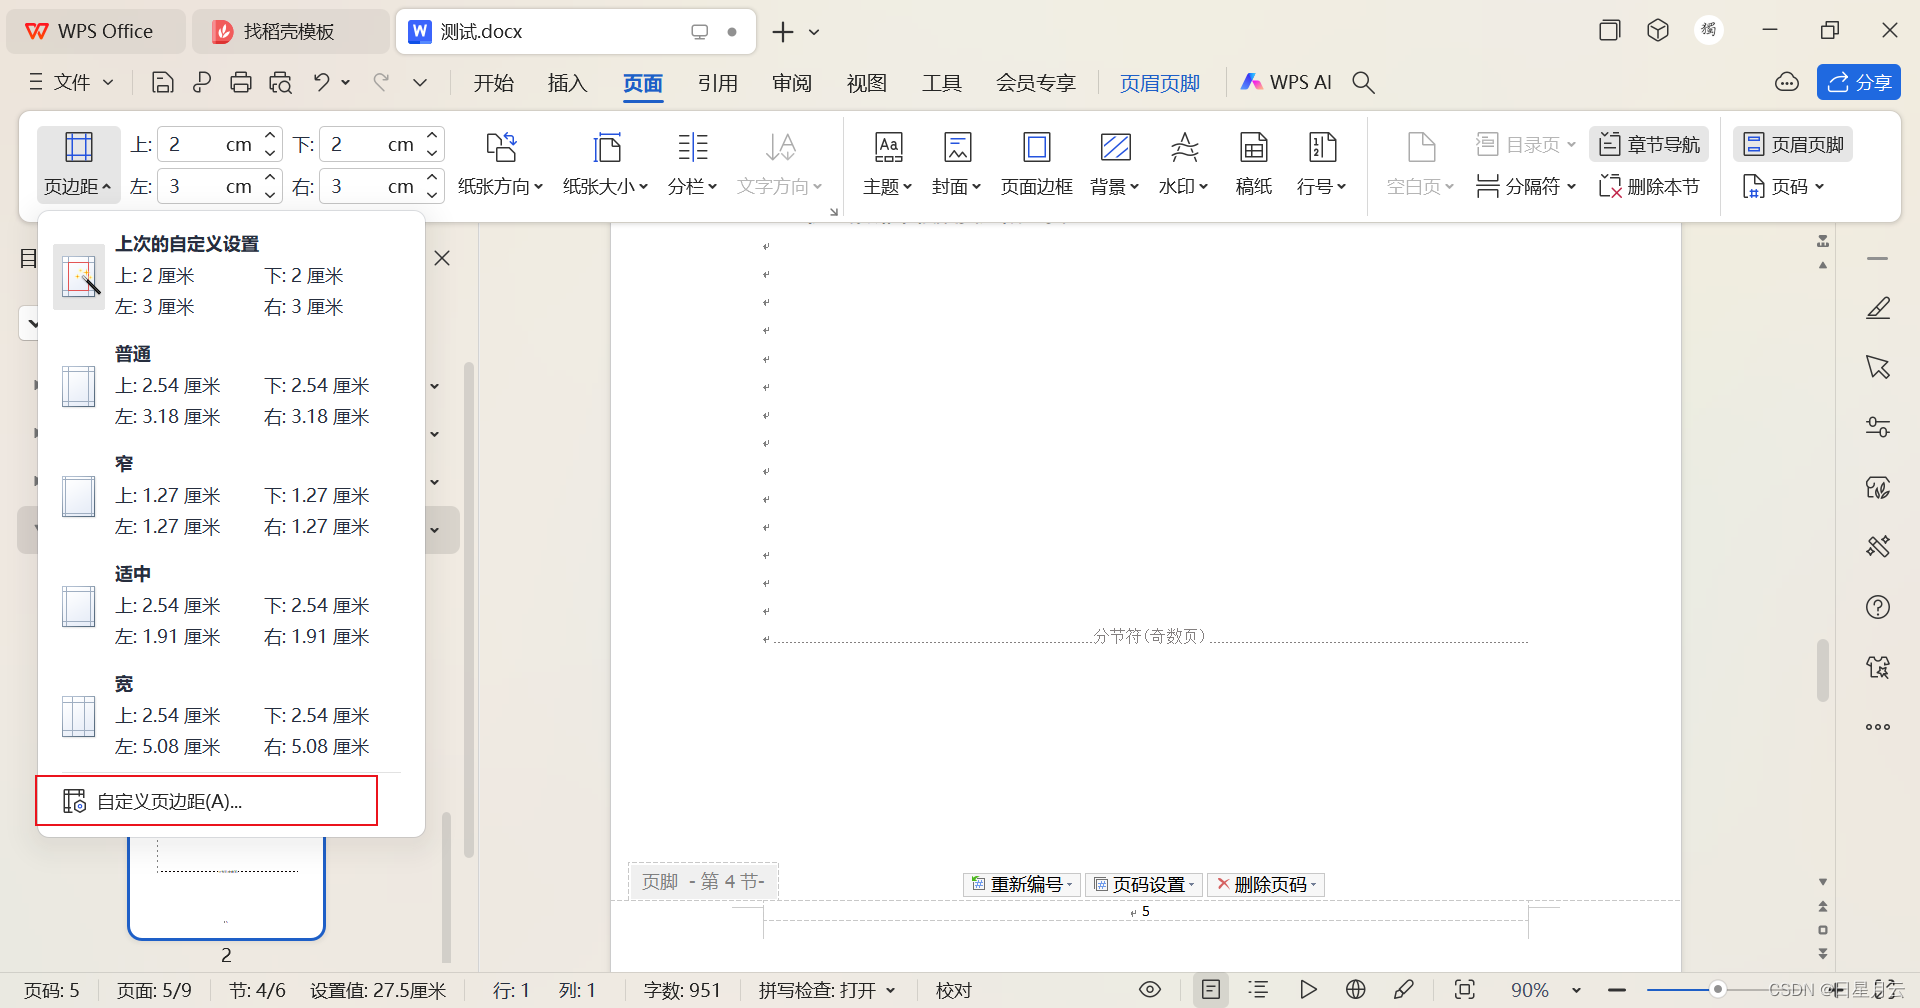Increase the right margin 右 stepper
This screenshot has width=1920, height=1008.
432,178
